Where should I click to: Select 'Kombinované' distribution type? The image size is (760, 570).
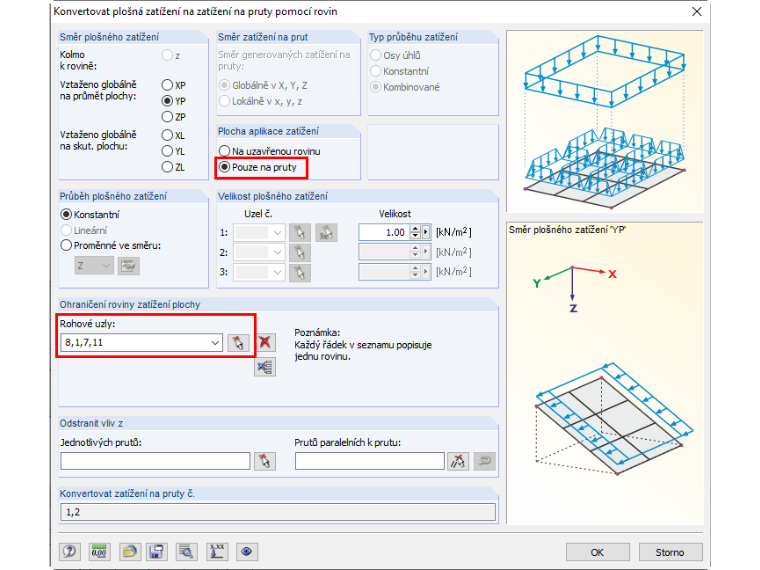coord(376,87)
